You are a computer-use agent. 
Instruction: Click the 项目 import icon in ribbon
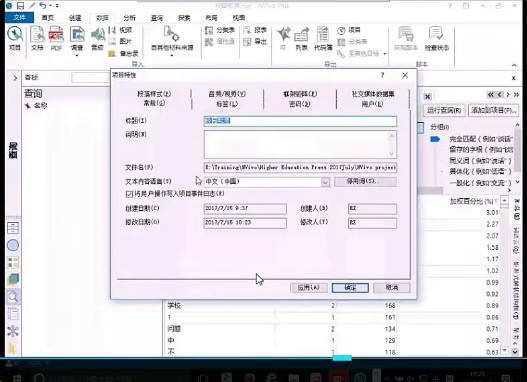tap(14, 39)
